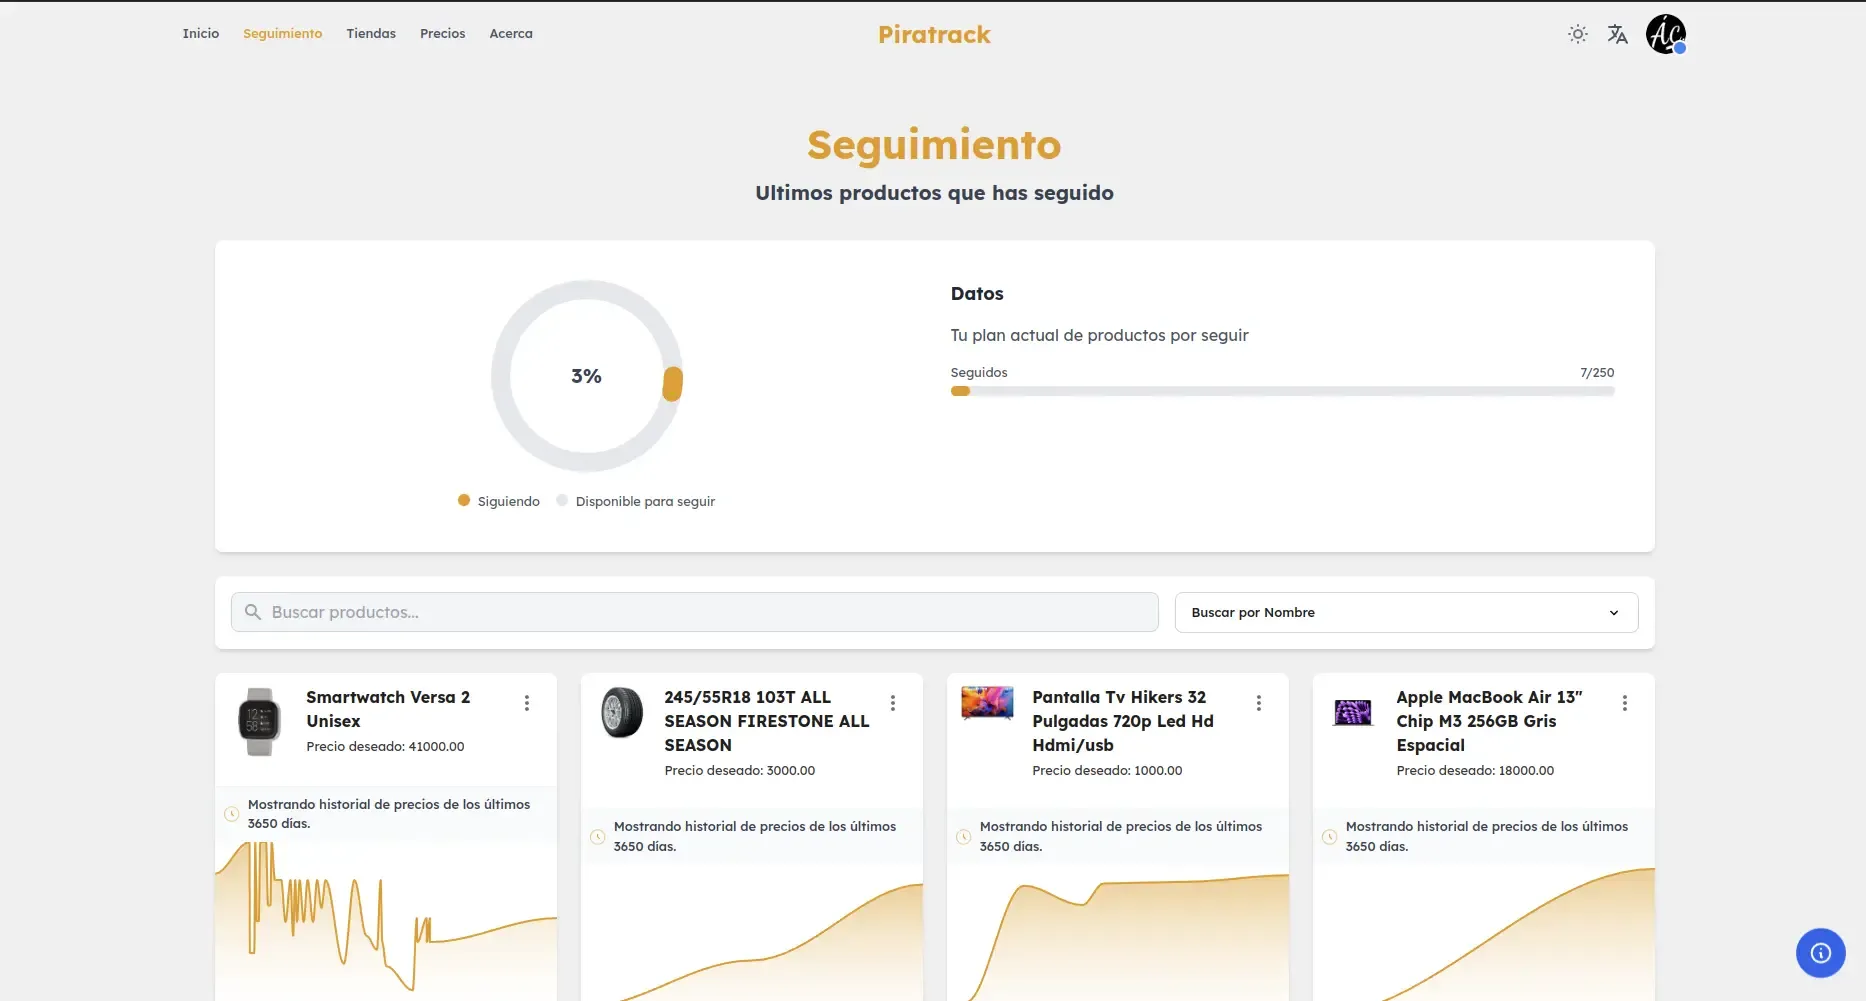Open the user profile avatar
Image resolution: width=1866 pixels, height=1001 pixels.
coord(1665,34)
